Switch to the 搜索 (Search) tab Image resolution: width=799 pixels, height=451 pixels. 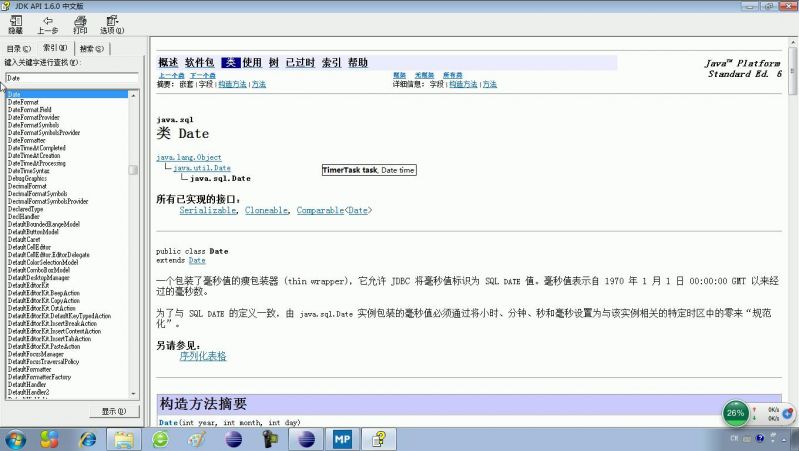click(92, 48)
